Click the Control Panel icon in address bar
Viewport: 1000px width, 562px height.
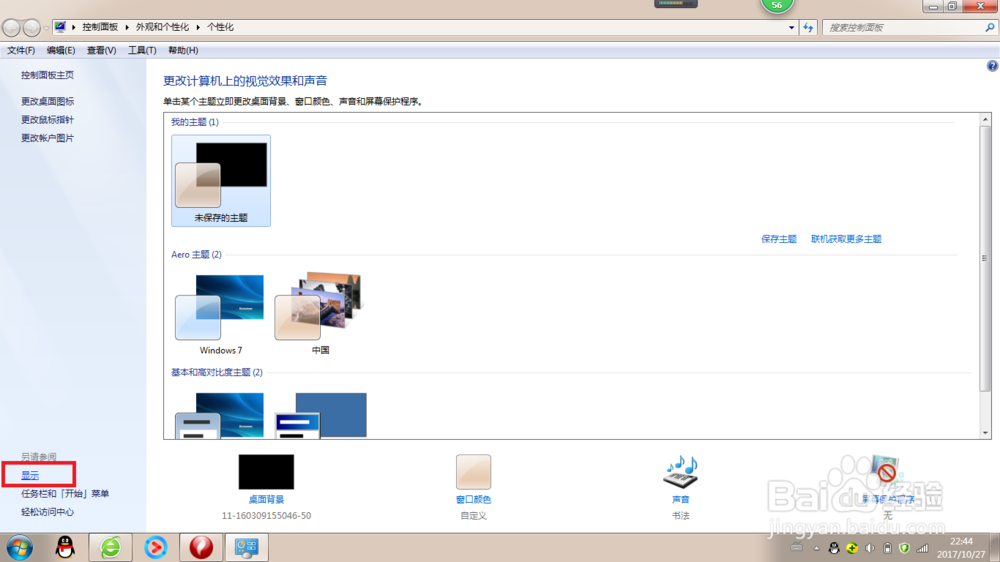(60, 27)
